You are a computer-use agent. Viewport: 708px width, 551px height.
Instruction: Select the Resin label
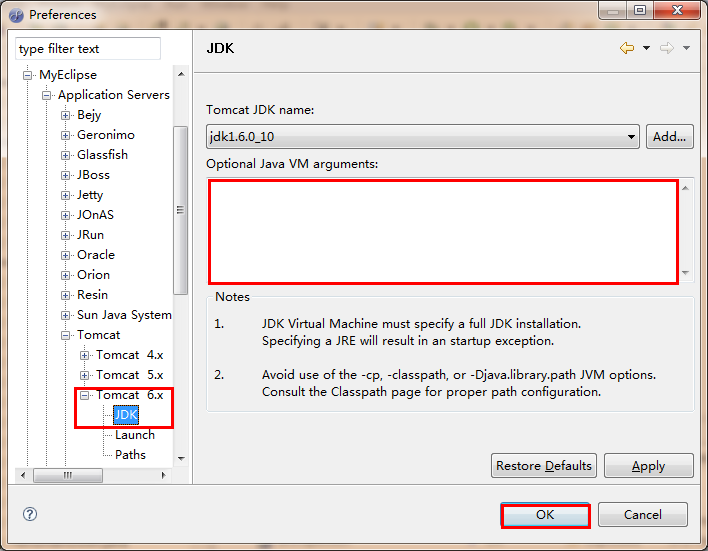click(x=93, y=295)
